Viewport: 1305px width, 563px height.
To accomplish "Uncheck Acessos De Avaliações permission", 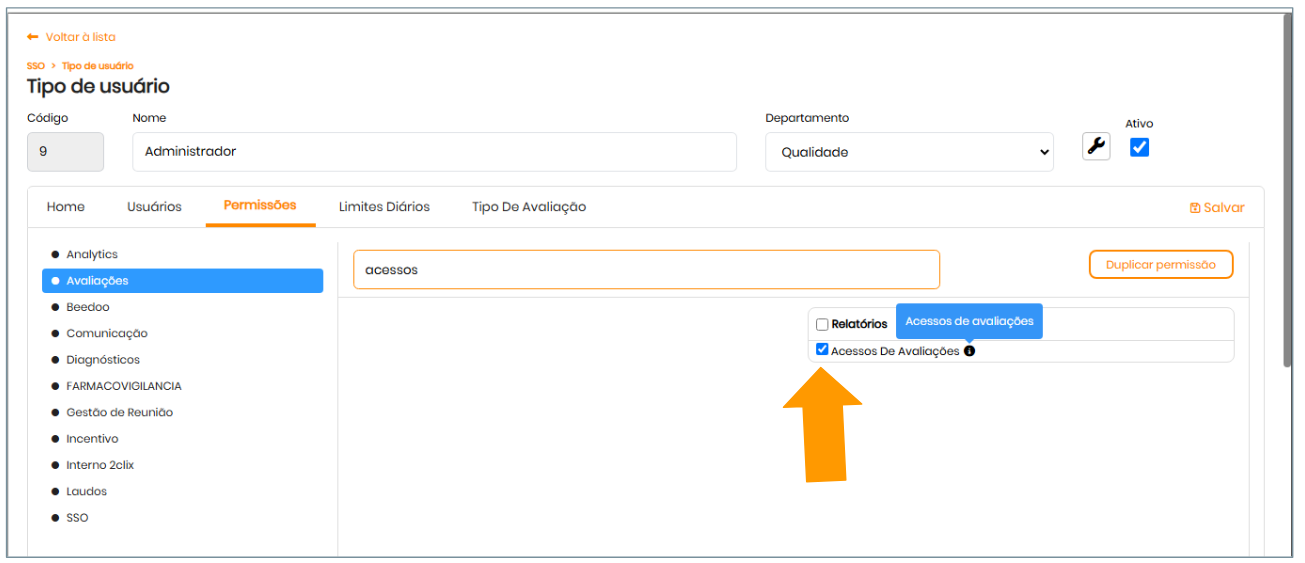I will coord(822,350).
